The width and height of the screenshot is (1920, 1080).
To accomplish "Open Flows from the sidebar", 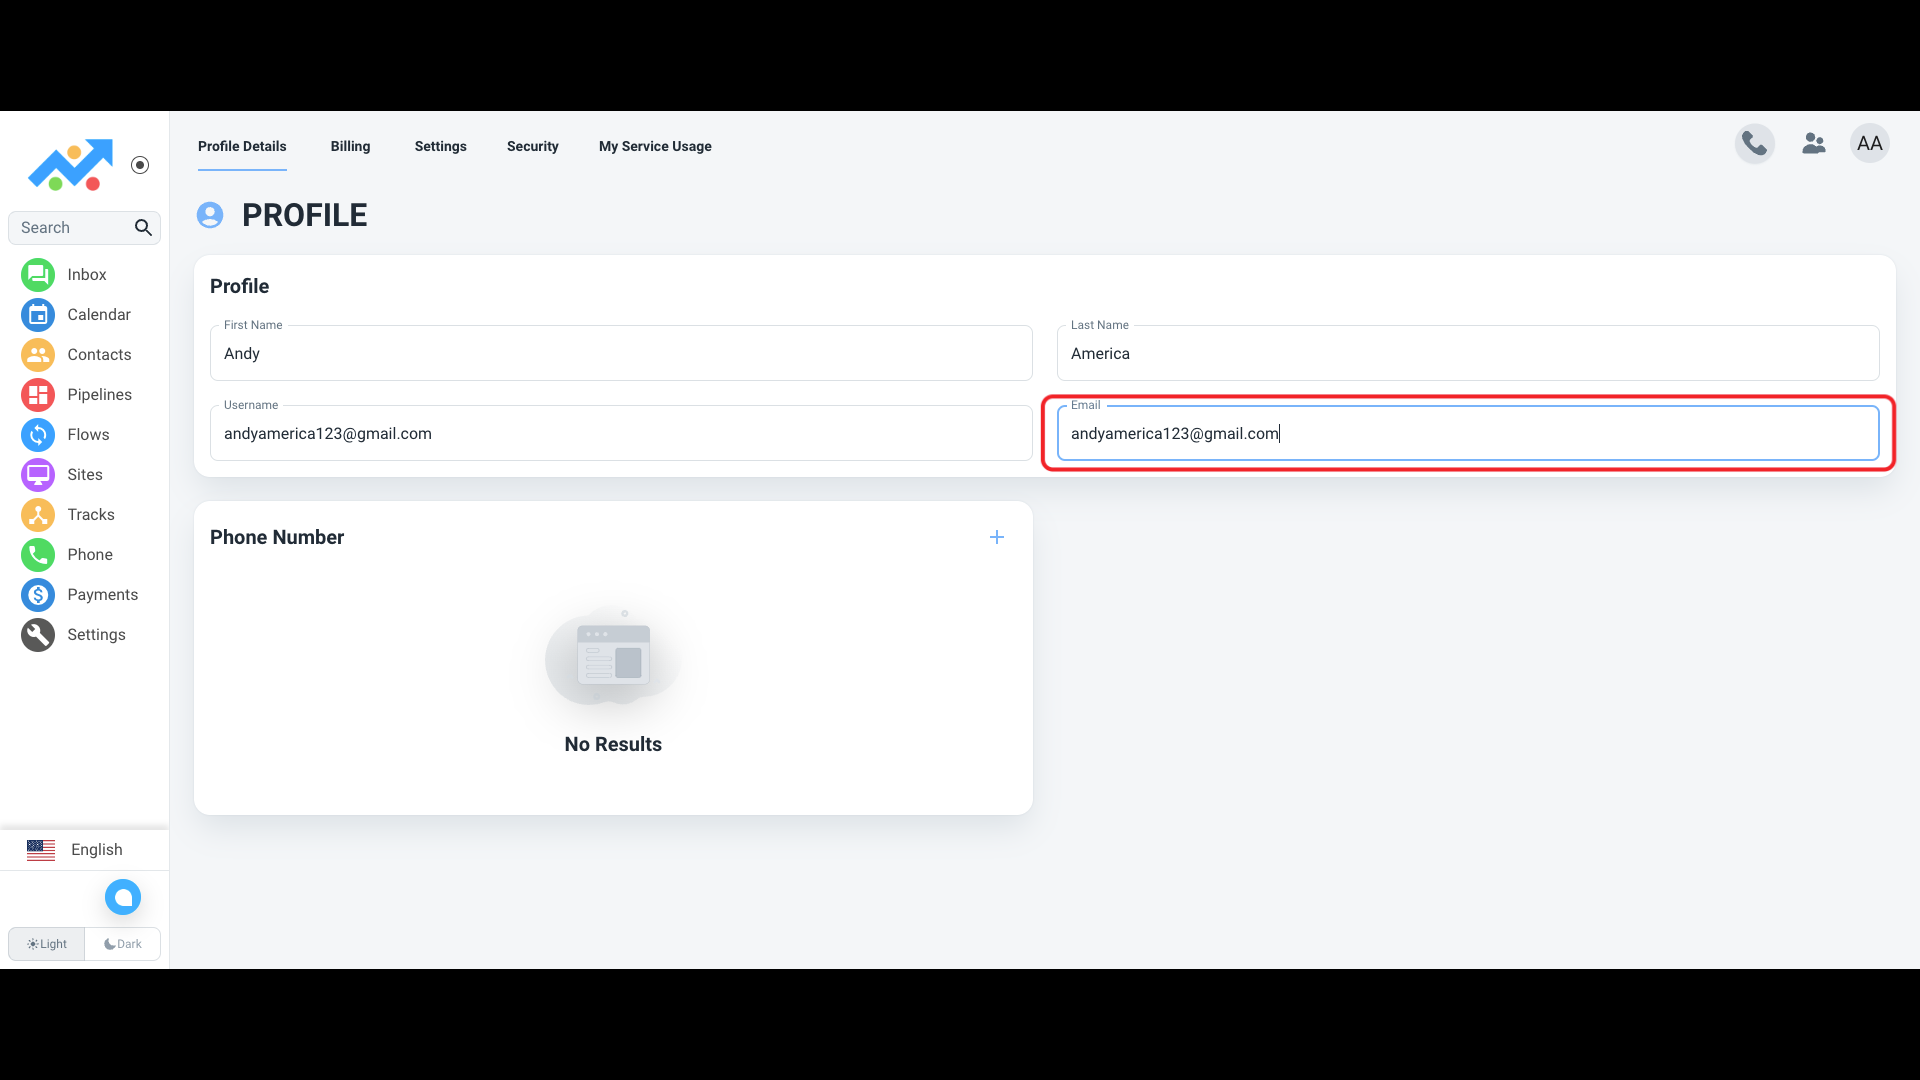I will coord(38,435).
